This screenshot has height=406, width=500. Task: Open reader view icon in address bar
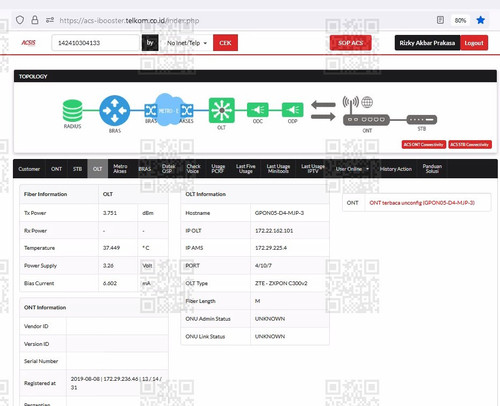click(440, 20)
